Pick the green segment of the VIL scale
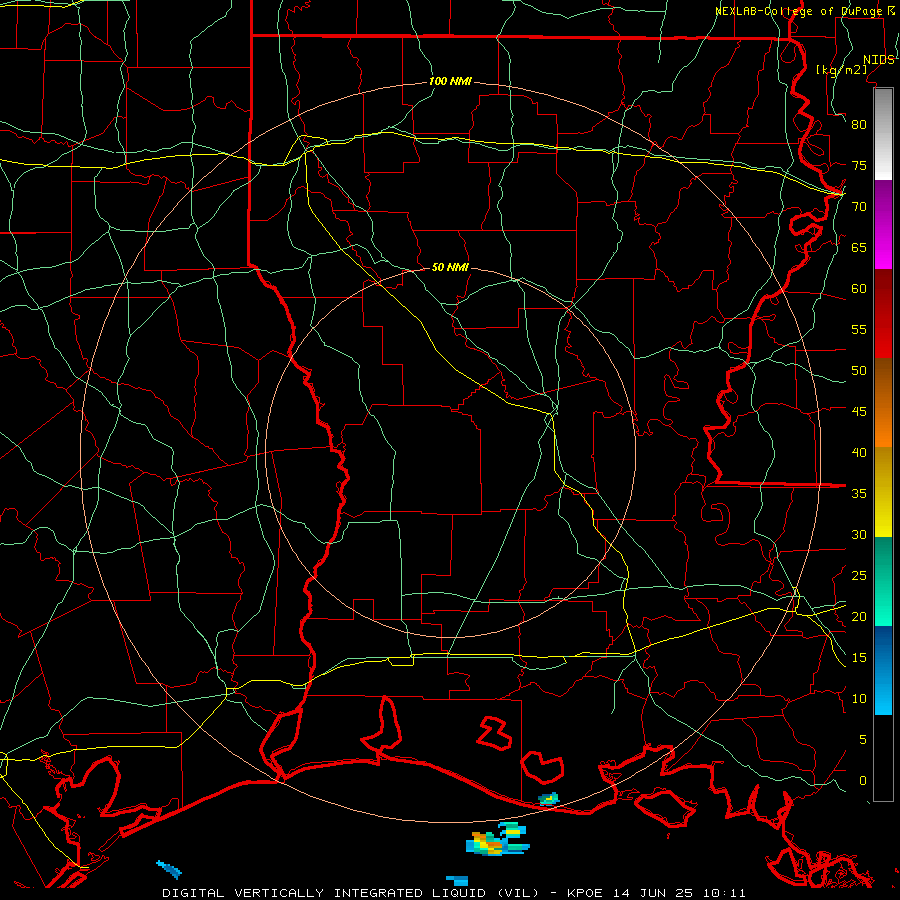 click(x=883, y=581)
